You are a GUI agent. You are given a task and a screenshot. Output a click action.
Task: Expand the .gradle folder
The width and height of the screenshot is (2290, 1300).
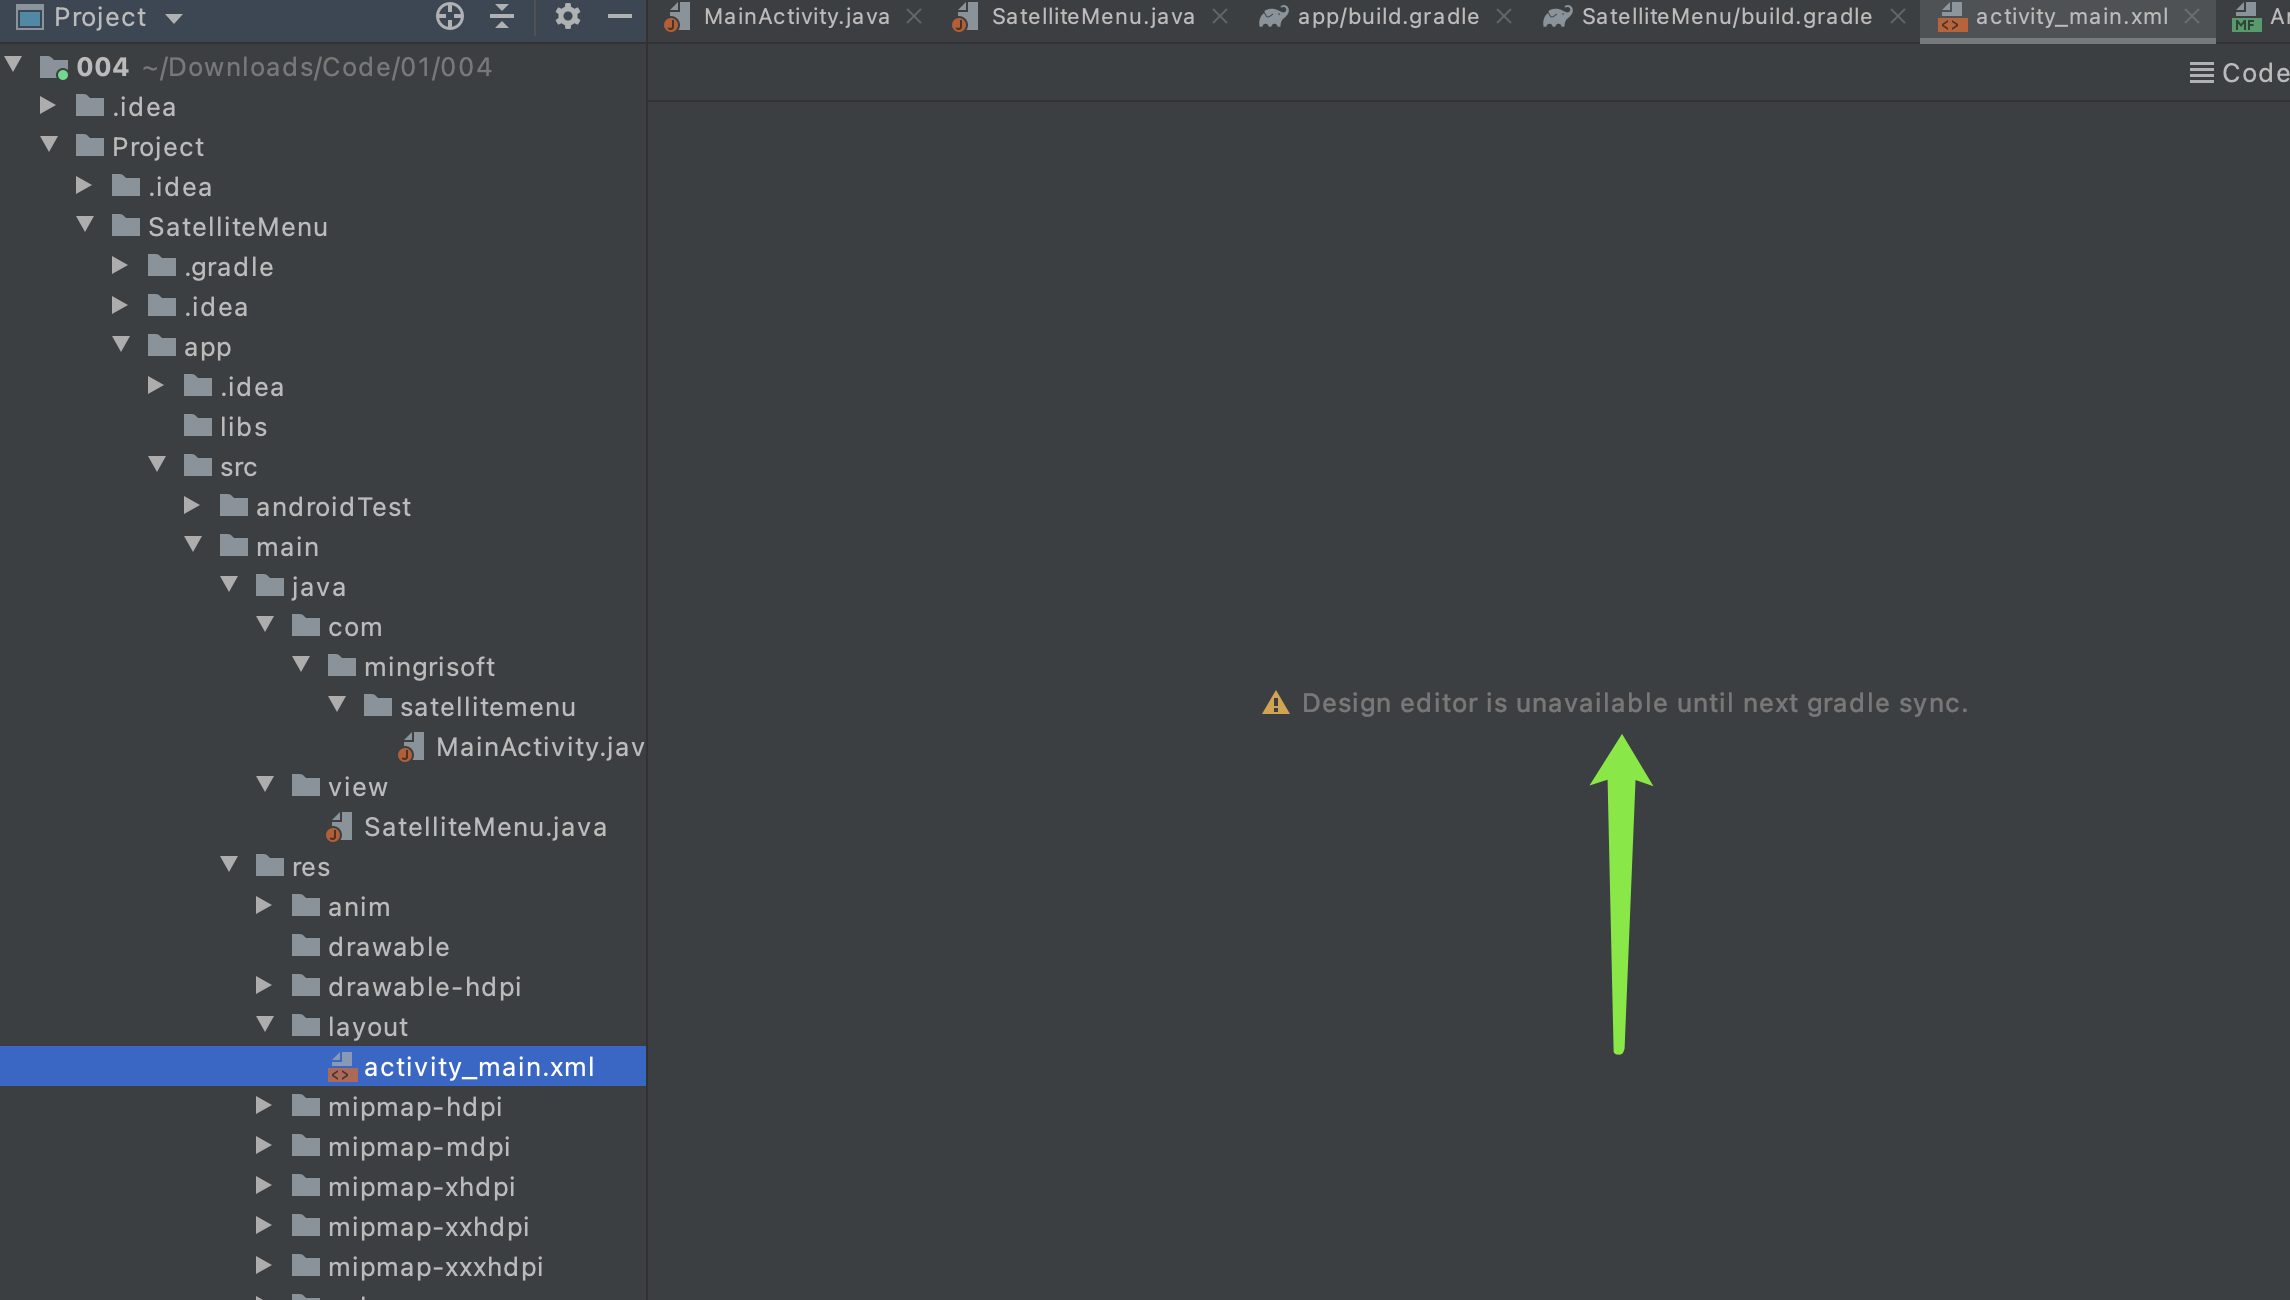click(x=120, y=265)
